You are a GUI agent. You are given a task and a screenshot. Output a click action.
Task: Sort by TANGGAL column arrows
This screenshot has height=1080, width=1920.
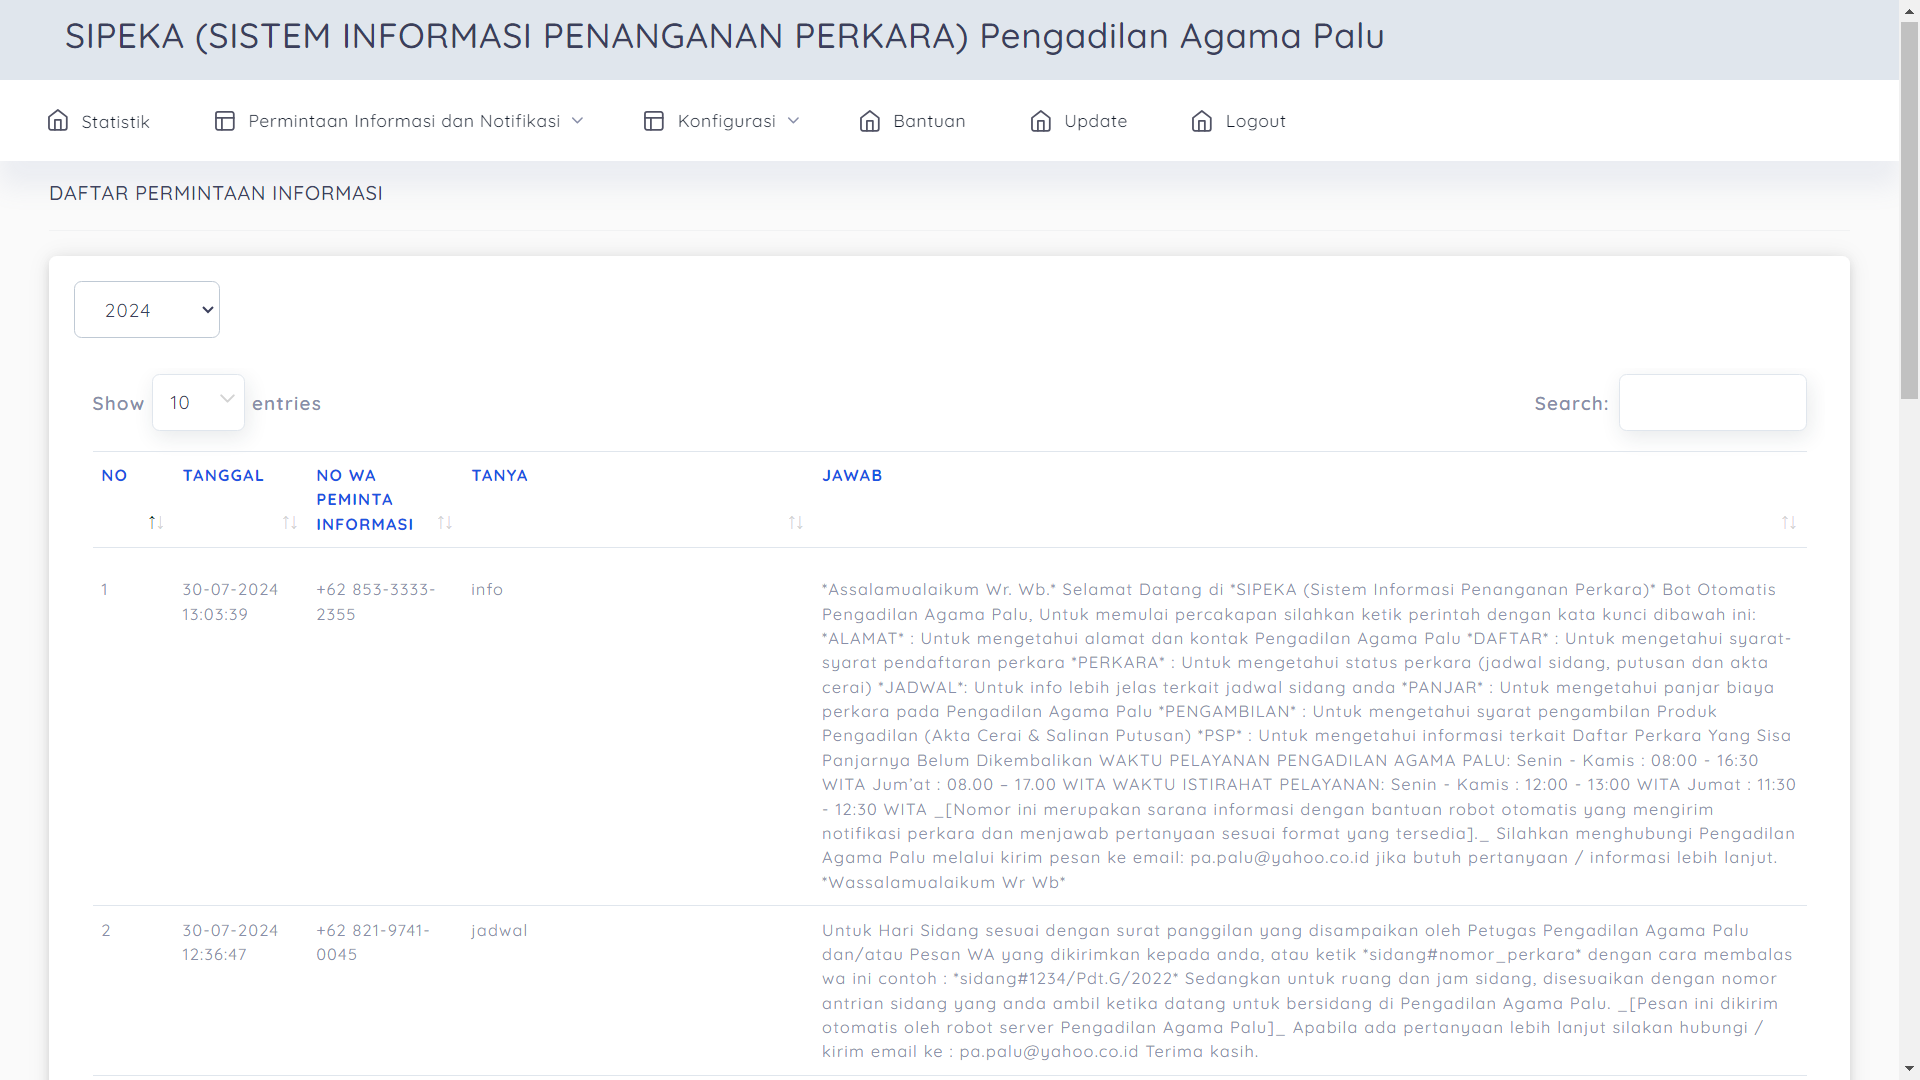pyautogui.click(x=290, y=522)
